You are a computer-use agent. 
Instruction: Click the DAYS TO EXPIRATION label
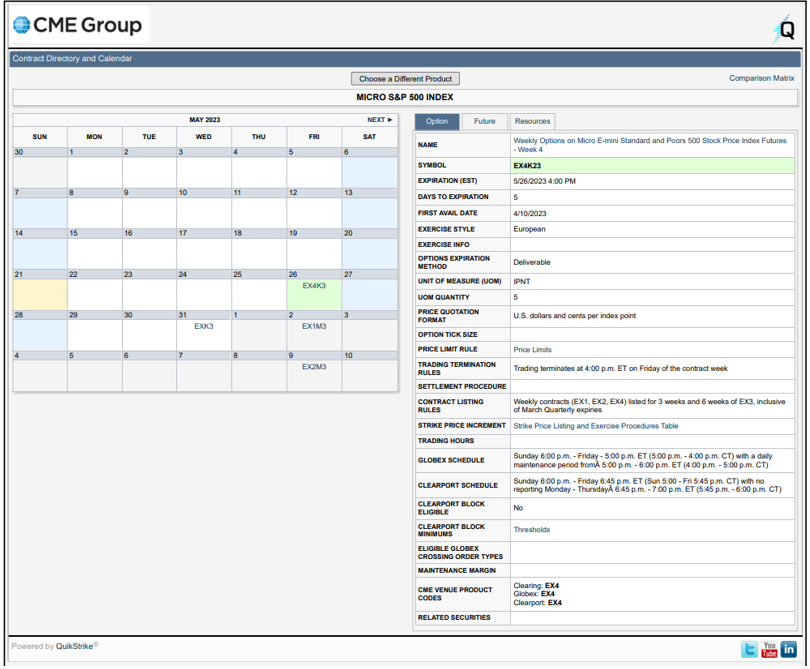(x=453, y=197)
